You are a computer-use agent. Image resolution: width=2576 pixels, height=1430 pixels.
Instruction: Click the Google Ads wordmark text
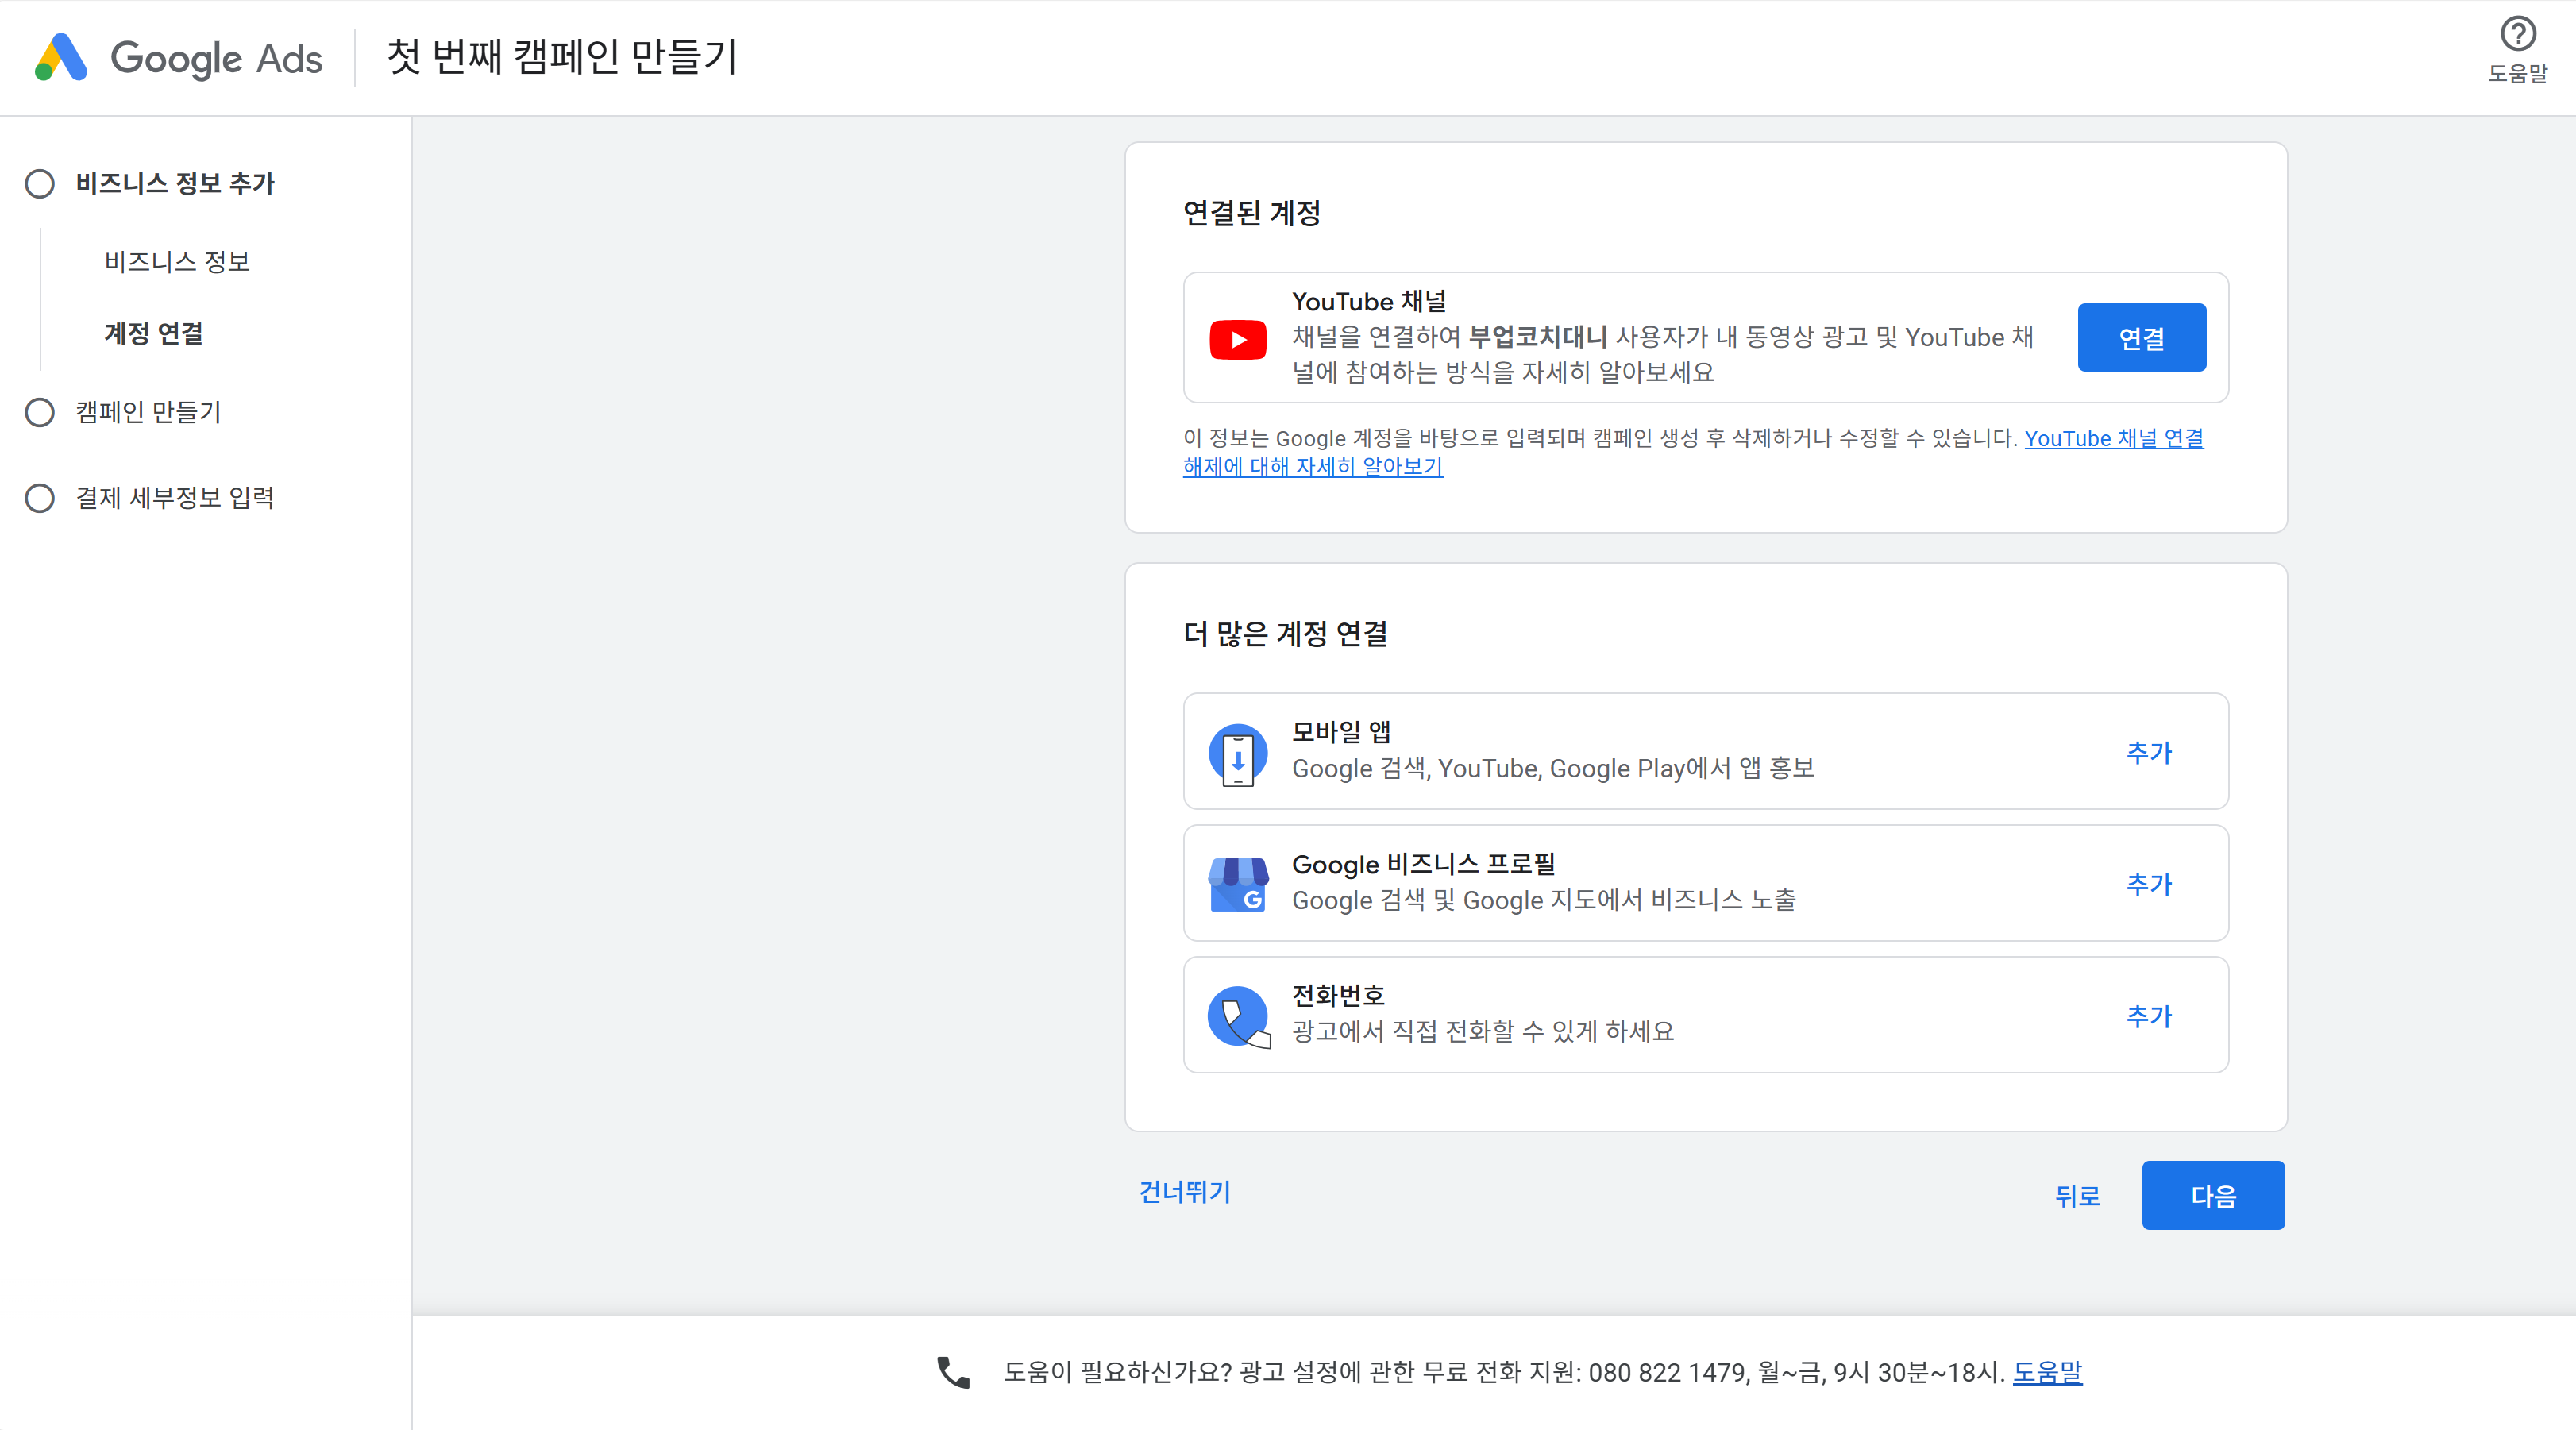point(216,59)
